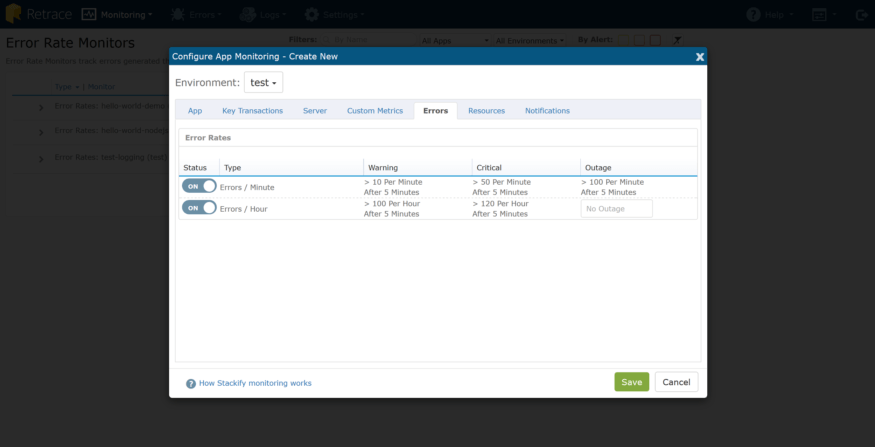
Task: Click the help icon beside How Stackify monitoring works
Action: coord(191,383)
